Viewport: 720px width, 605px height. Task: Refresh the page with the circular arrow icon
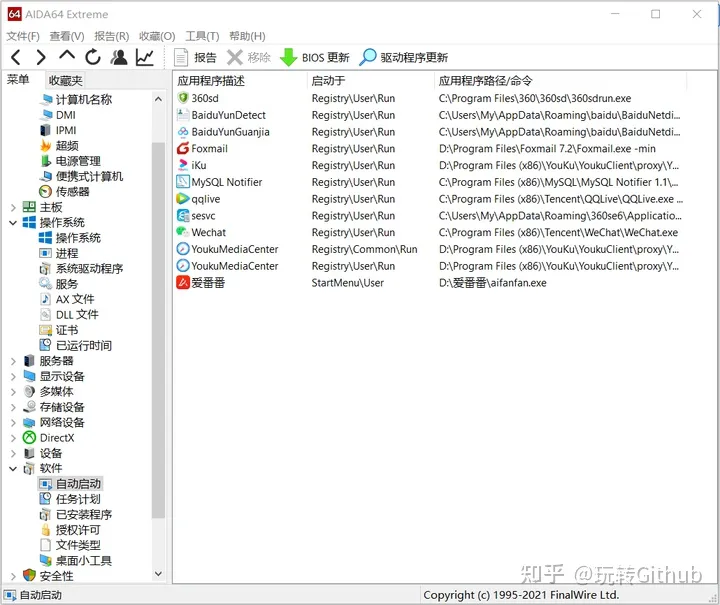click(x=93, y=57)
